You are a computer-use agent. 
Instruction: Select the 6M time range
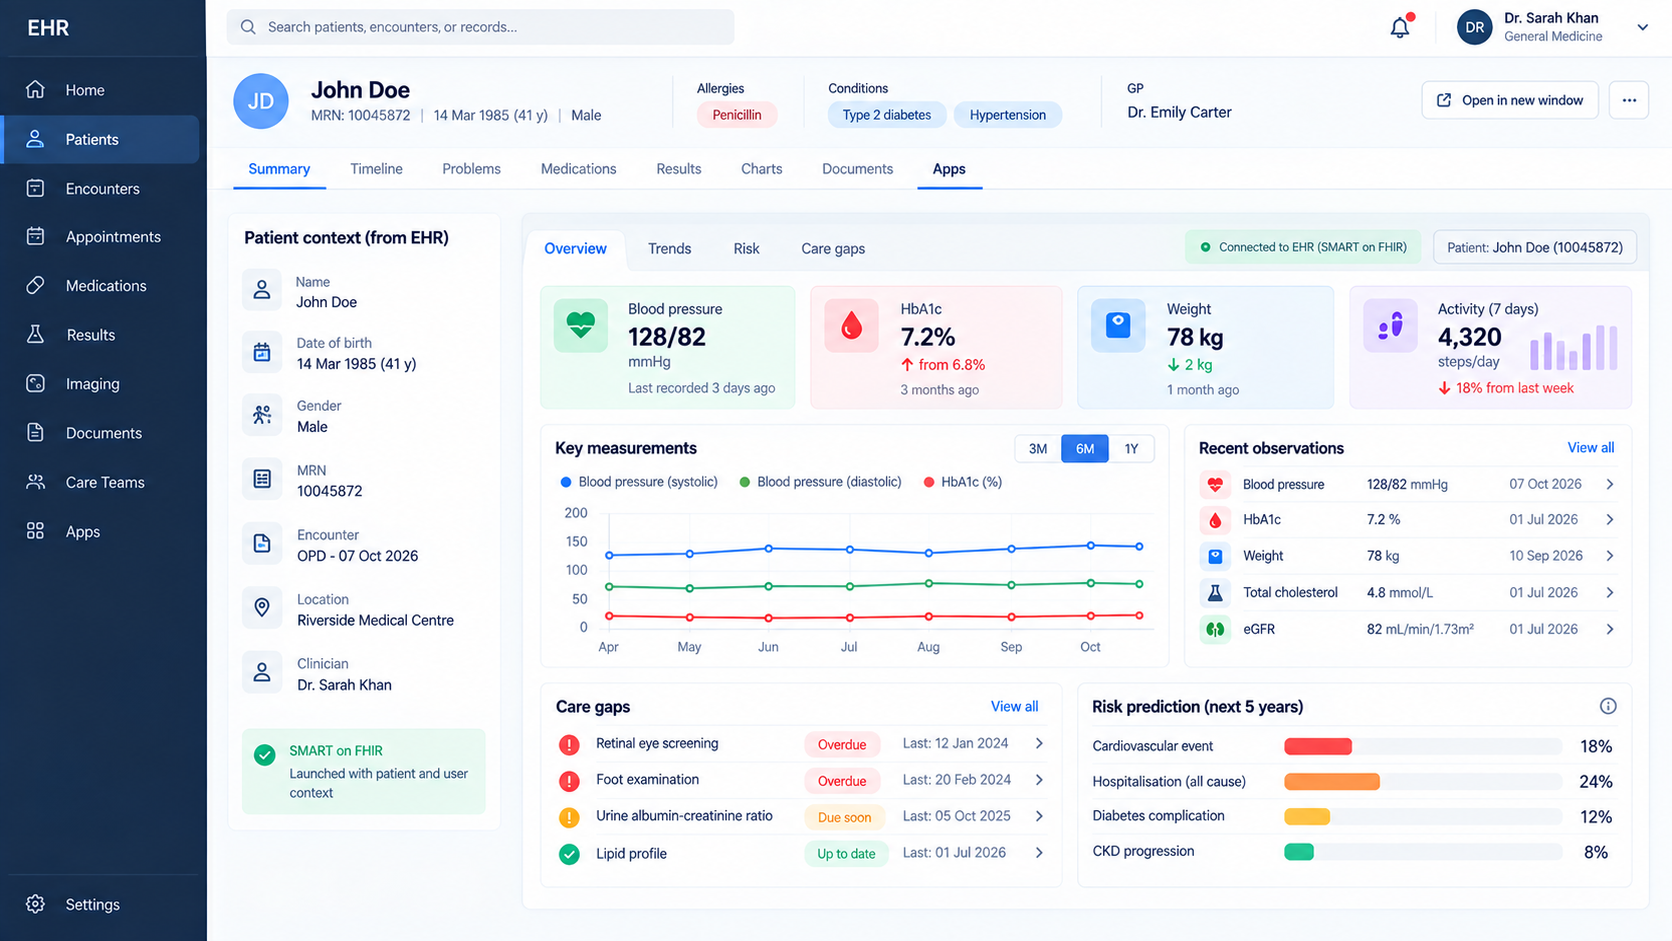click(1085, 449)
